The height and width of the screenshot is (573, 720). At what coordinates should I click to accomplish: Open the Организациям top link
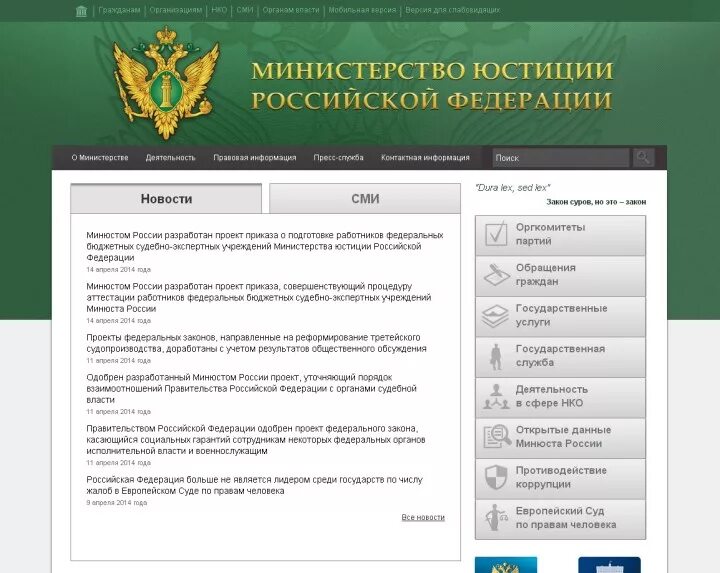[x=175, y=10]
